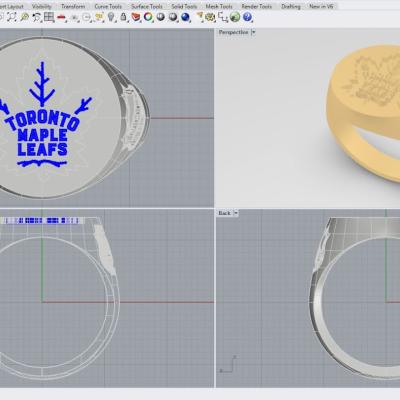Click the blue Help question mark icon
The height and width of the screenshot is (400, 400).
(x=247, y=17)
